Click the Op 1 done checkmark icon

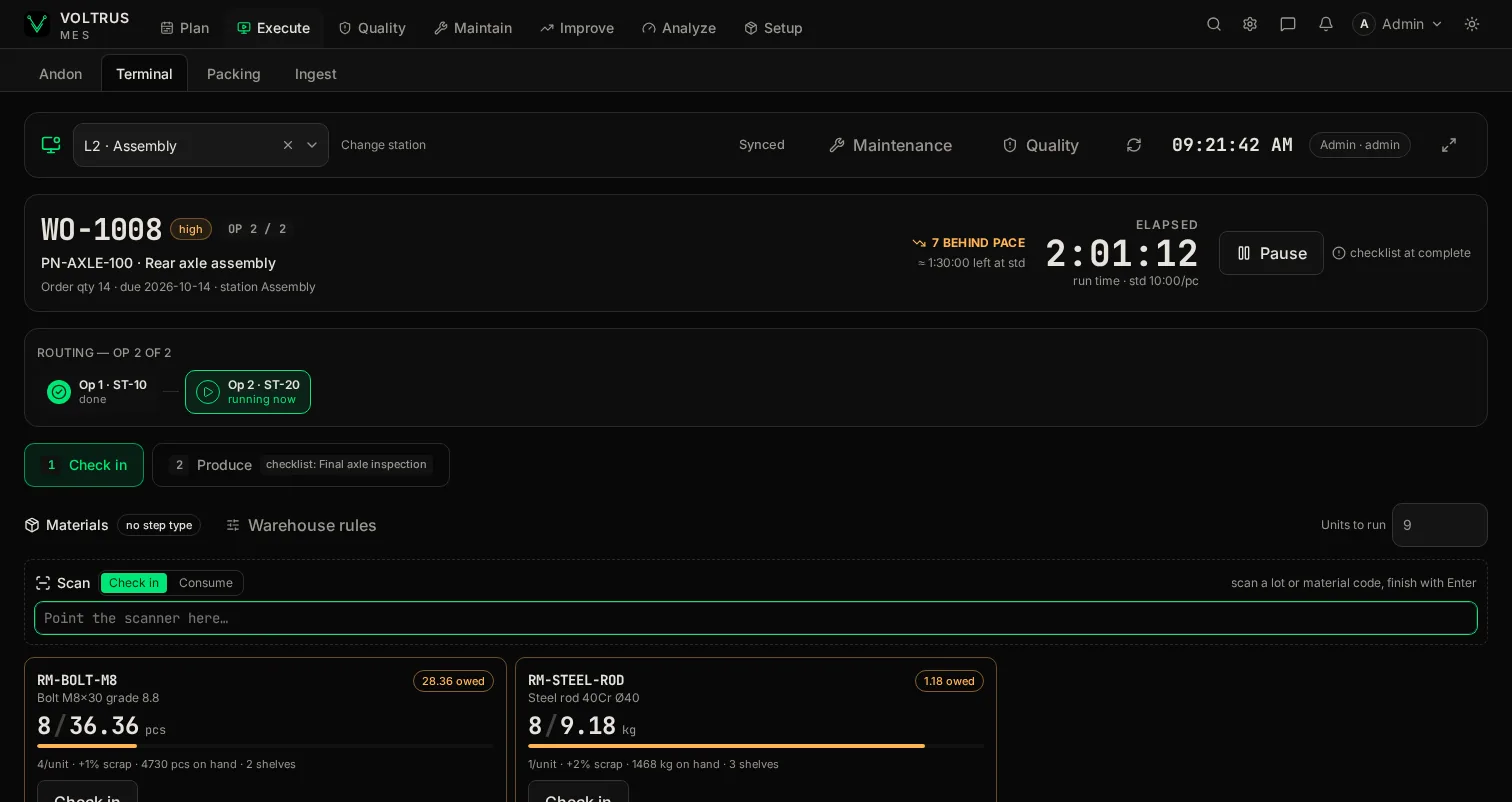point(59,392)
